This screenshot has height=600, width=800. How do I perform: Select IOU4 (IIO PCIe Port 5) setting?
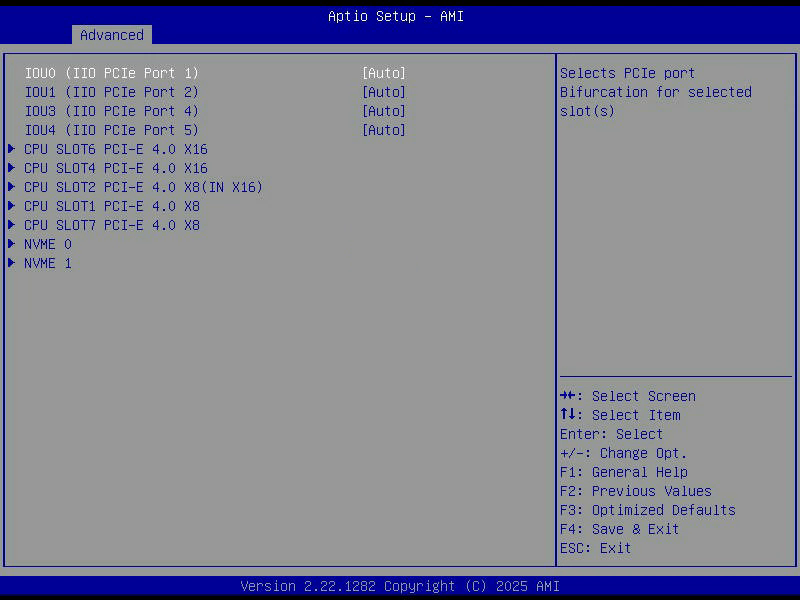pyautogui.click(x=112, y=130)
